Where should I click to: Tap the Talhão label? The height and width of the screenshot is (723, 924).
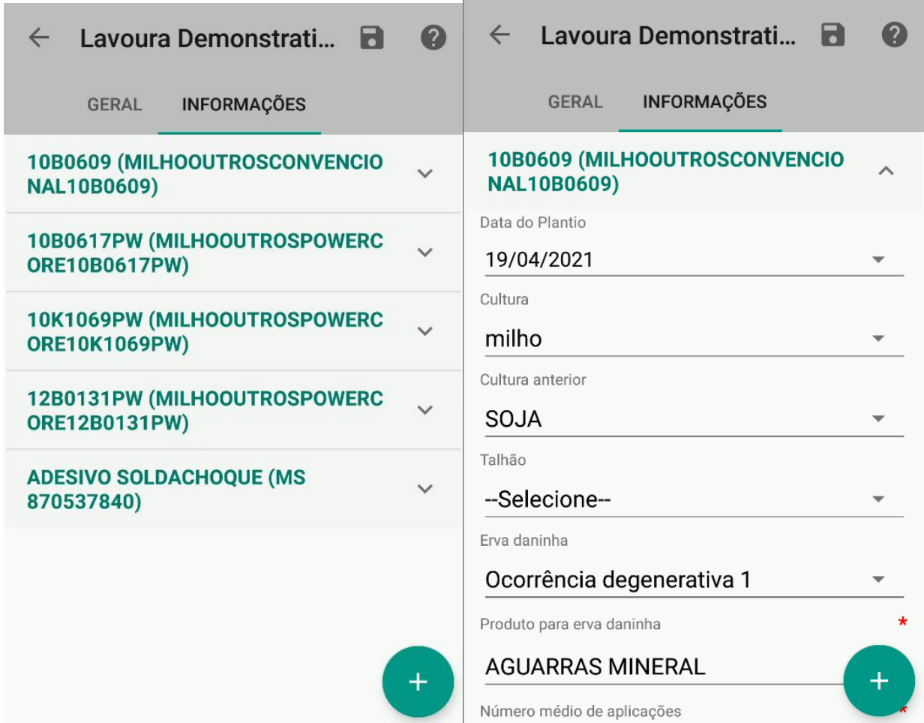(x=503, y=460)
